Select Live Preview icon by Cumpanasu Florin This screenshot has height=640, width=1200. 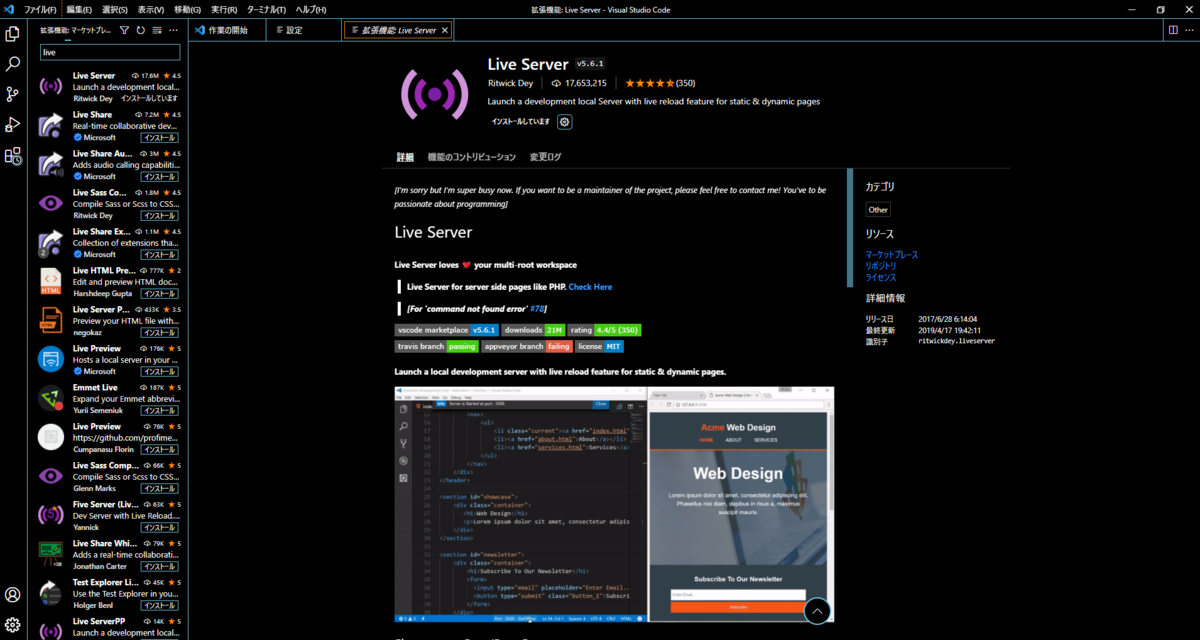click(51, 437)
